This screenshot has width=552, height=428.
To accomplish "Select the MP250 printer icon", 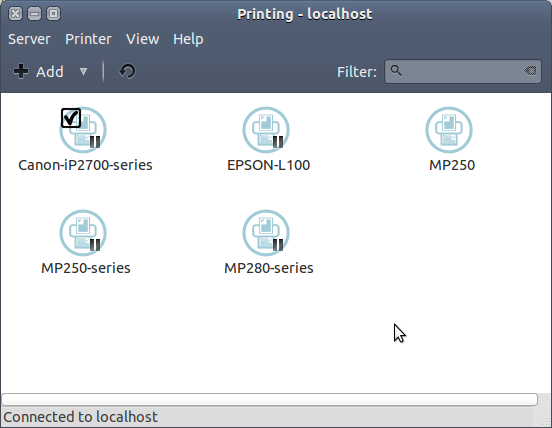I will point(449,130).
